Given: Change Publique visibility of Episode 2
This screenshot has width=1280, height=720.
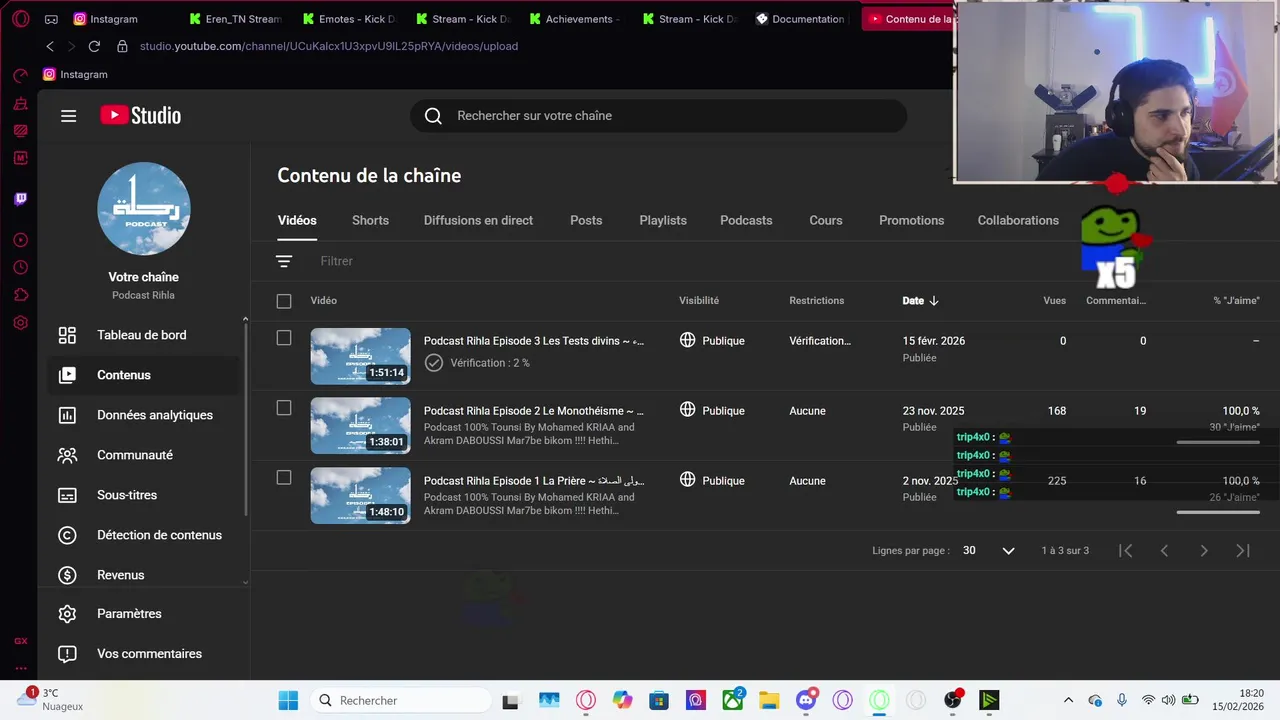Looking at the screenshot, I should tap(712, 411).
